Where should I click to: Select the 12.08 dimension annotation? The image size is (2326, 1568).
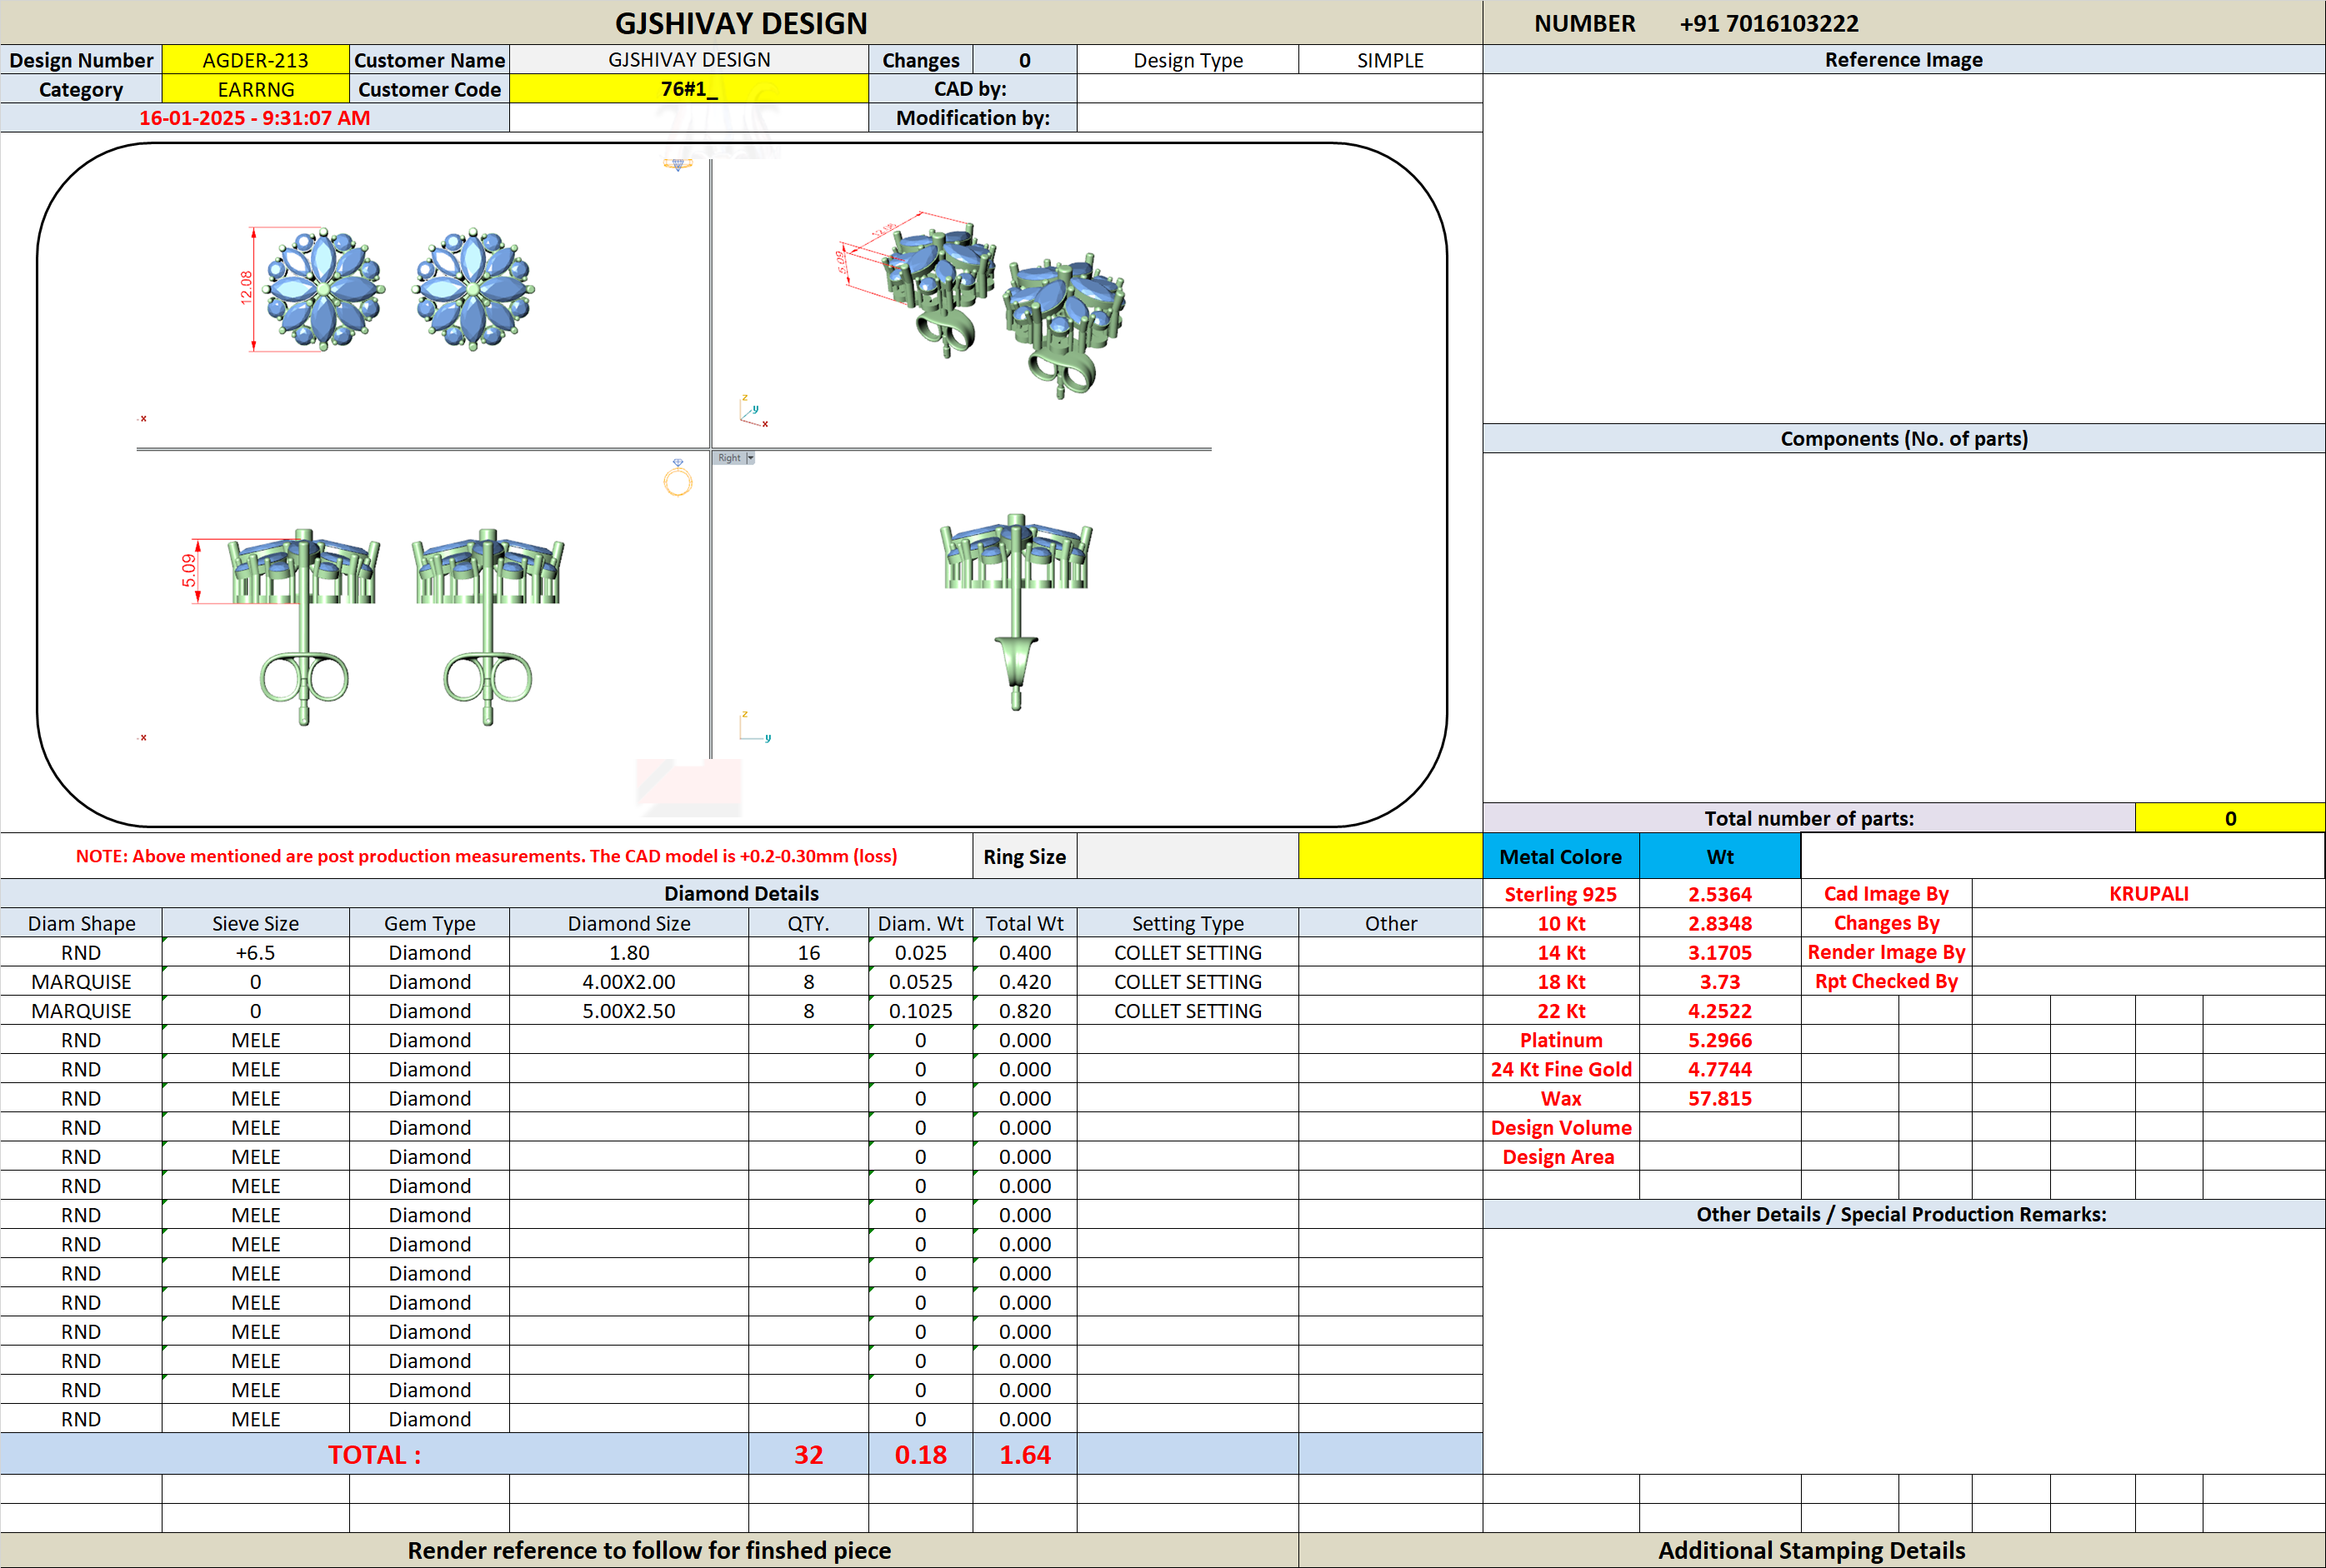click(x=246, y=288)
